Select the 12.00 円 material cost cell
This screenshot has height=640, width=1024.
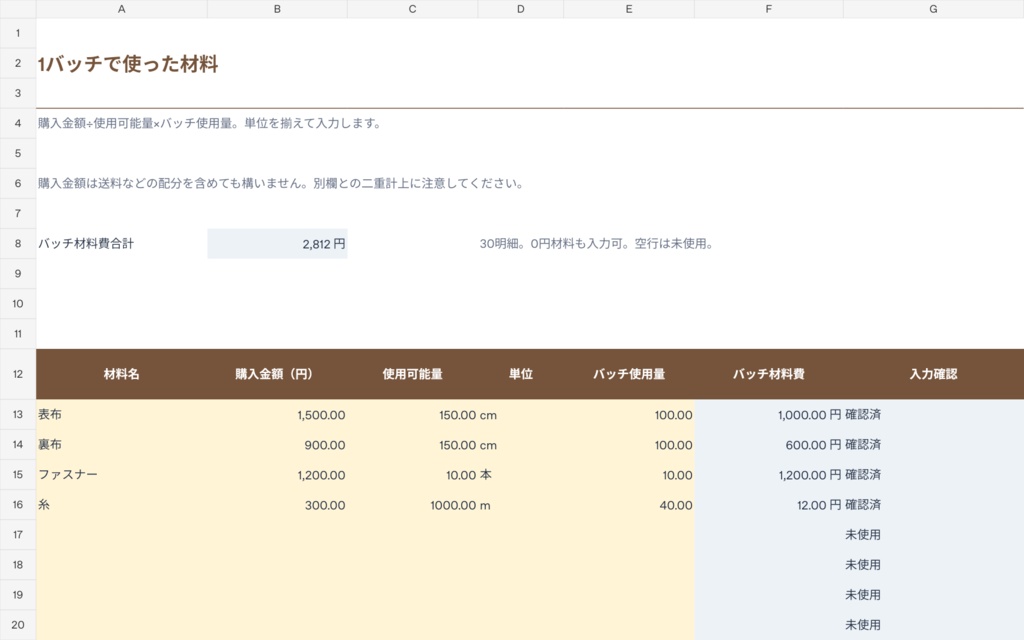pos(769,505)
